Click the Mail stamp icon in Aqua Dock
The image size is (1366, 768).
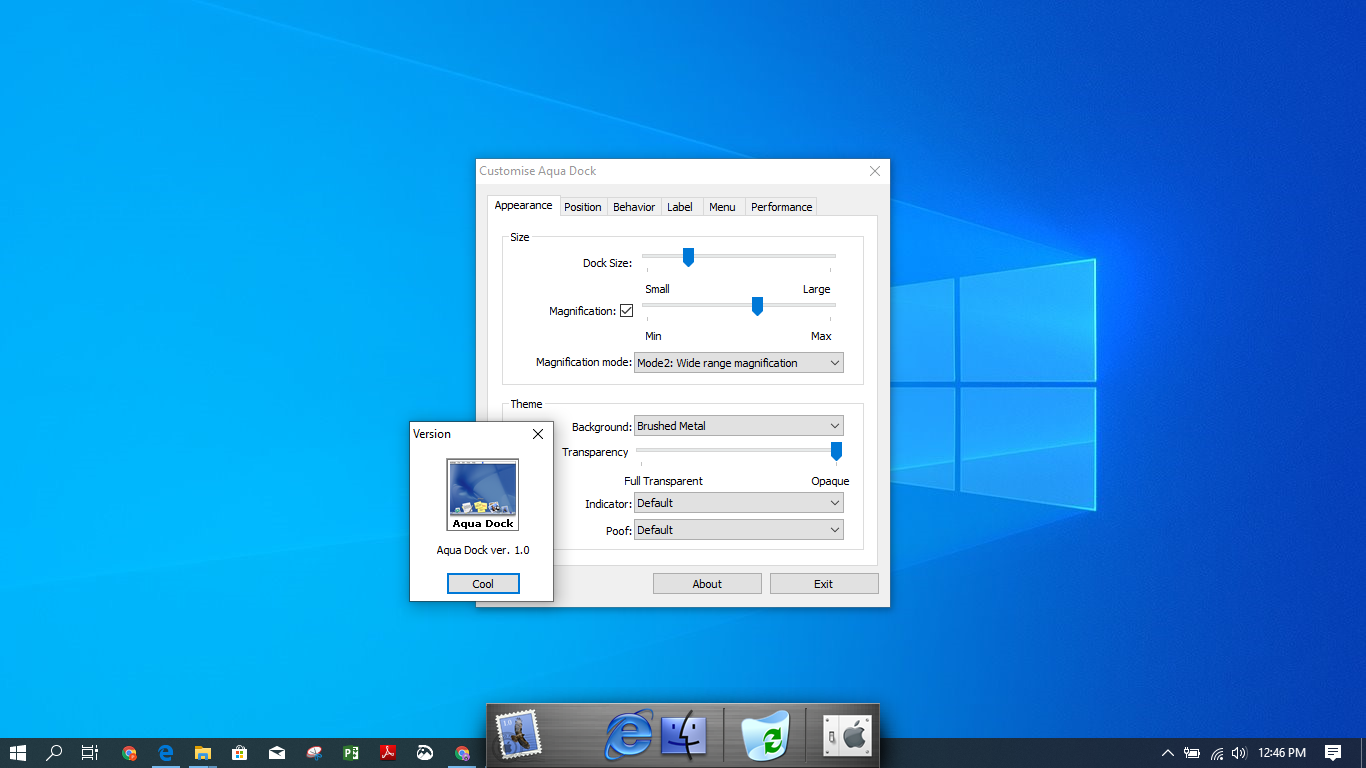click(518, 735)
